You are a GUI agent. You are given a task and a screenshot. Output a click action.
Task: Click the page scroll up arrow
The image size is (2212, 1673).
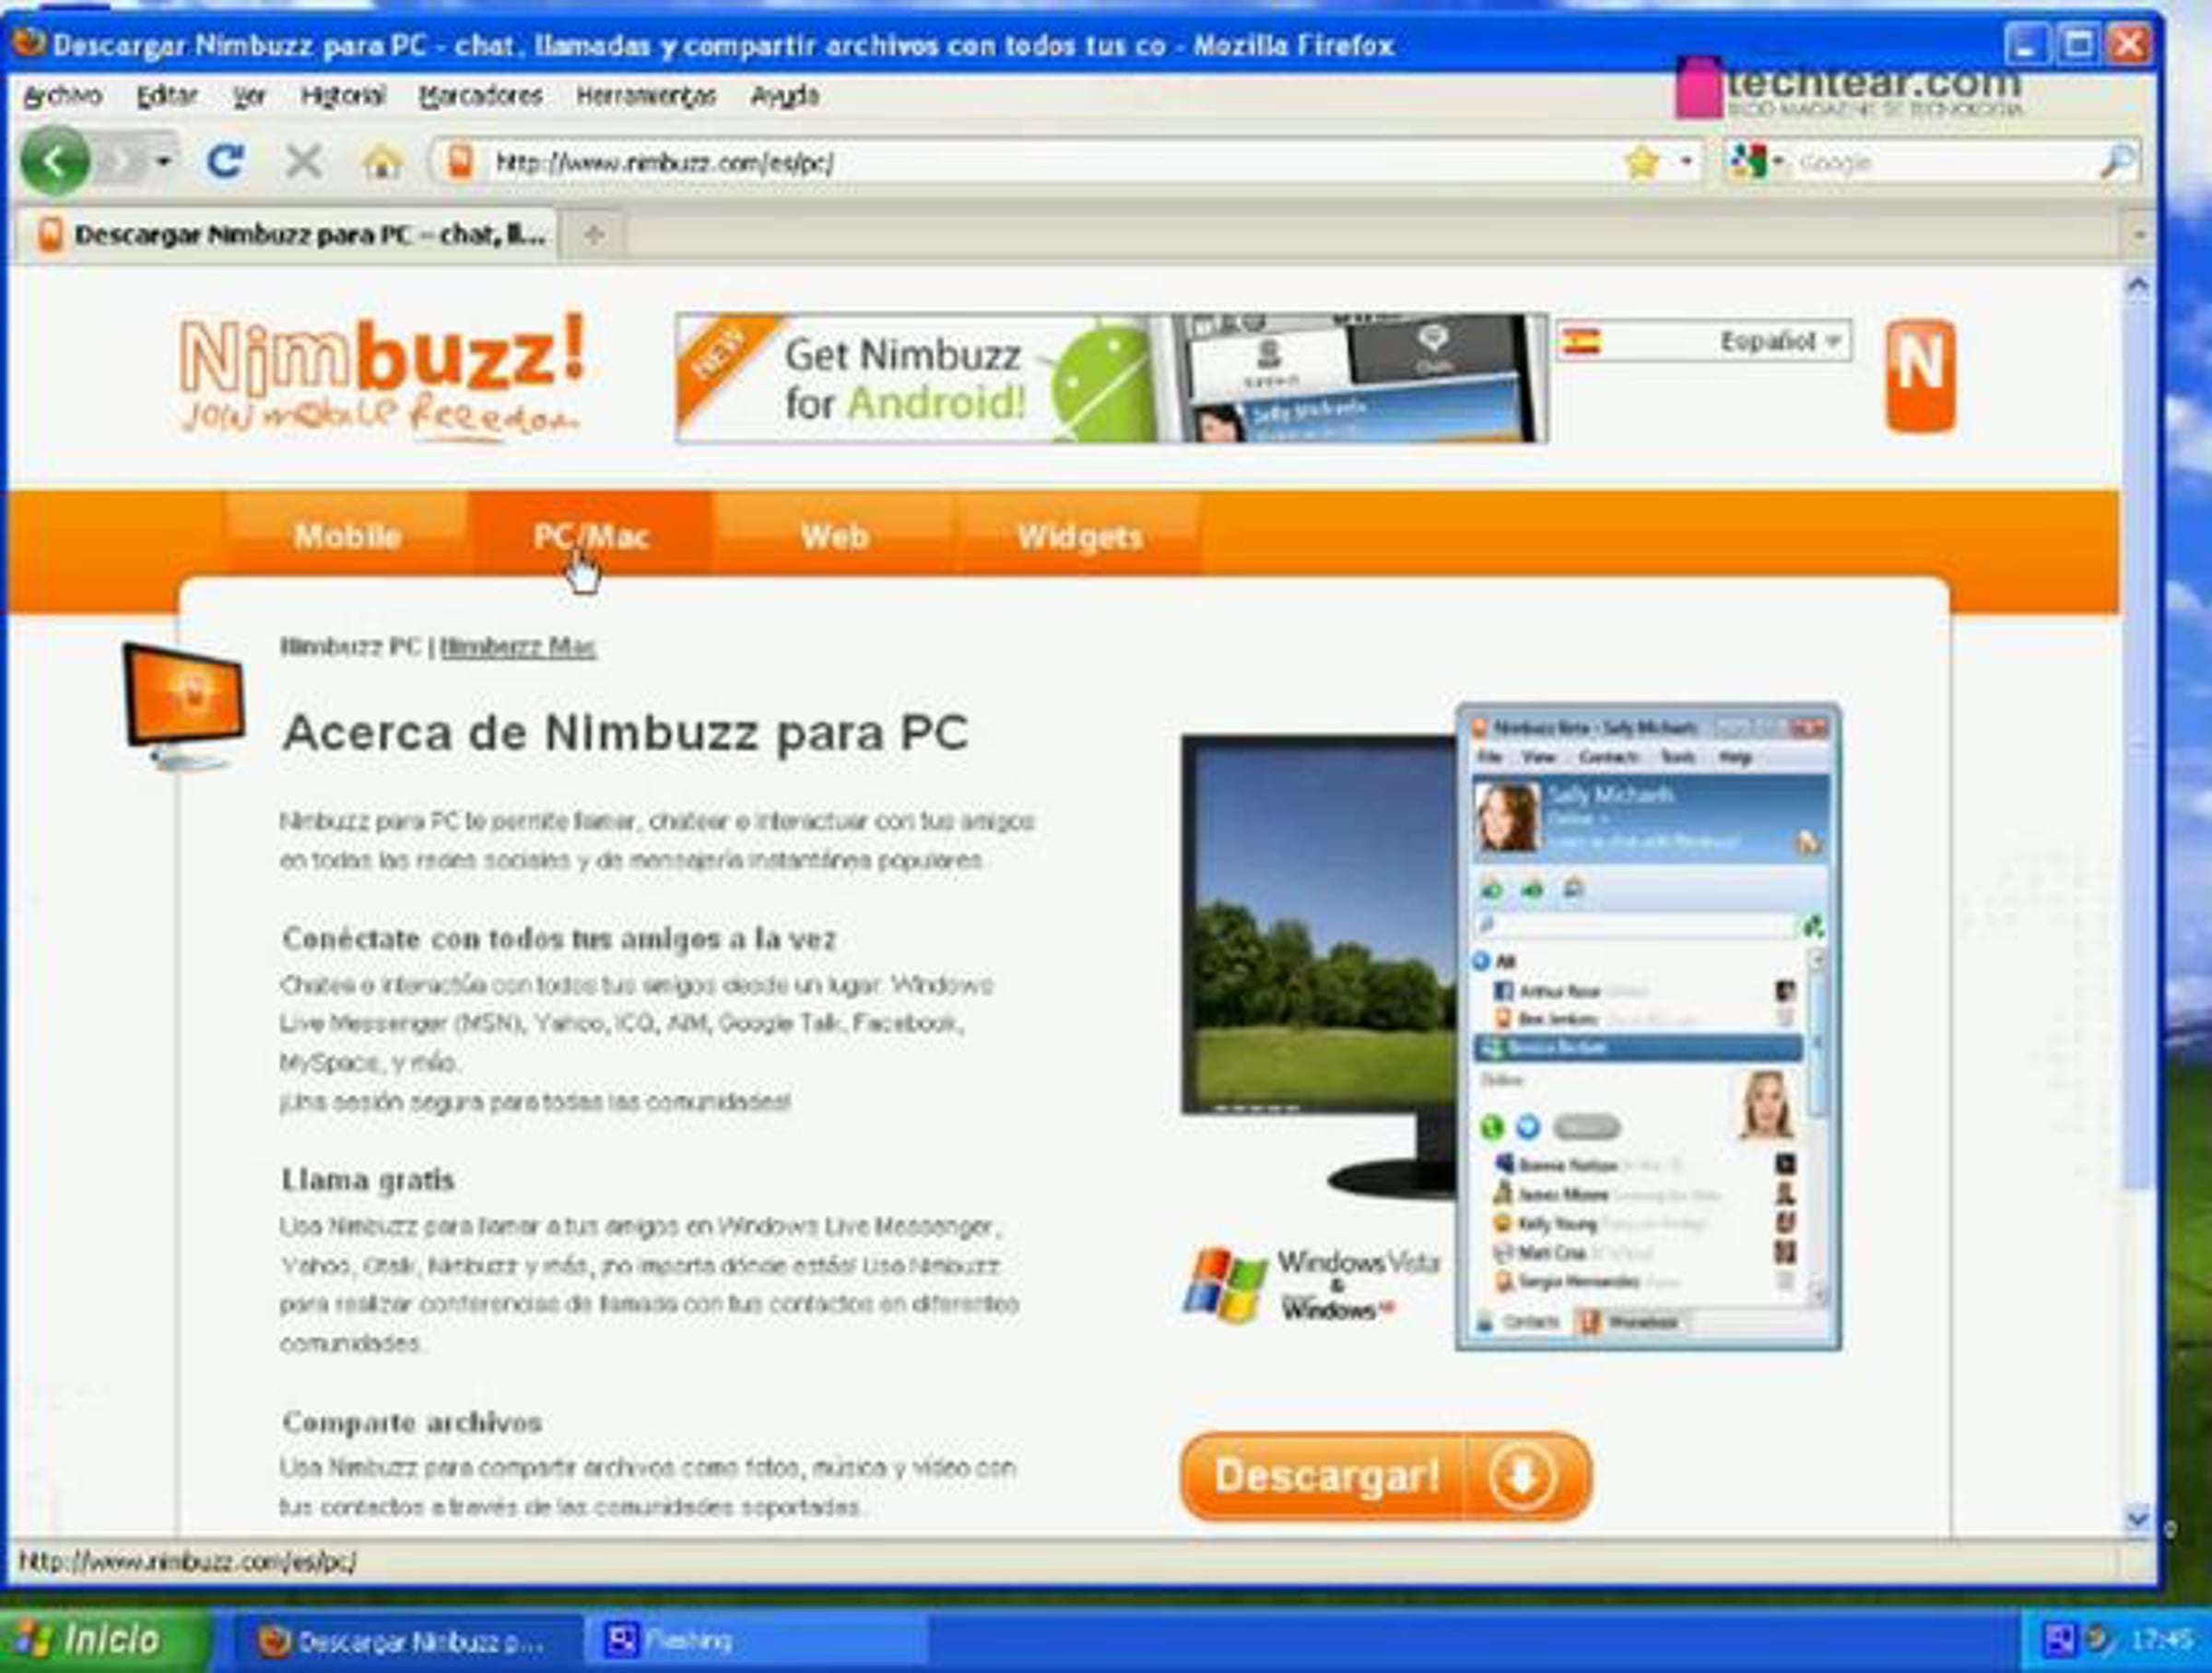point(2138,287)
